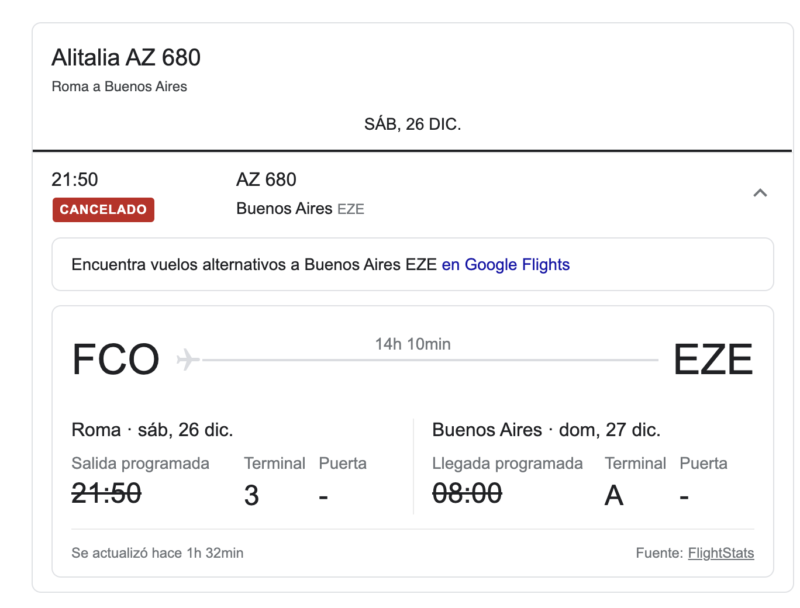Image resolution: width=800 pixels, height=608 pixels.
Task: Select the SÁB, 26 DIC. date tab
Action: click(x=412, y=125)
